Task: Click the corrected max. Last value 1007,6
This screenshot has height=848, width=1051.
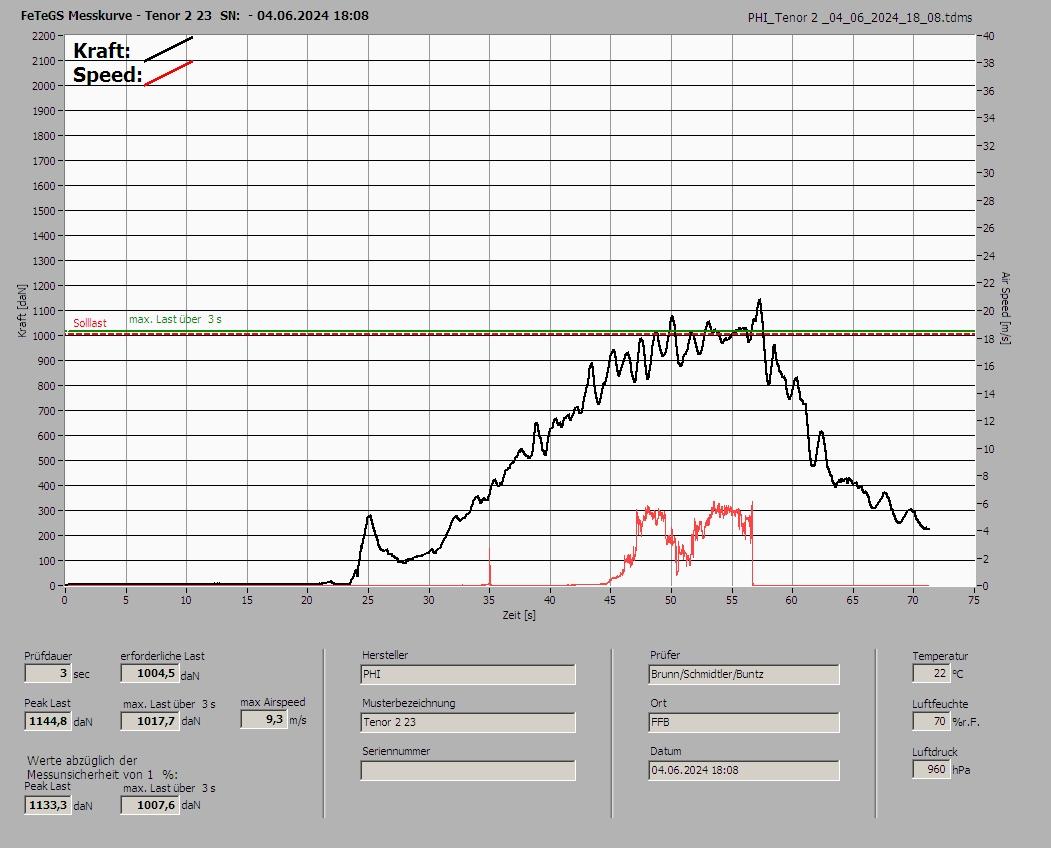Action: pos(150,805)
